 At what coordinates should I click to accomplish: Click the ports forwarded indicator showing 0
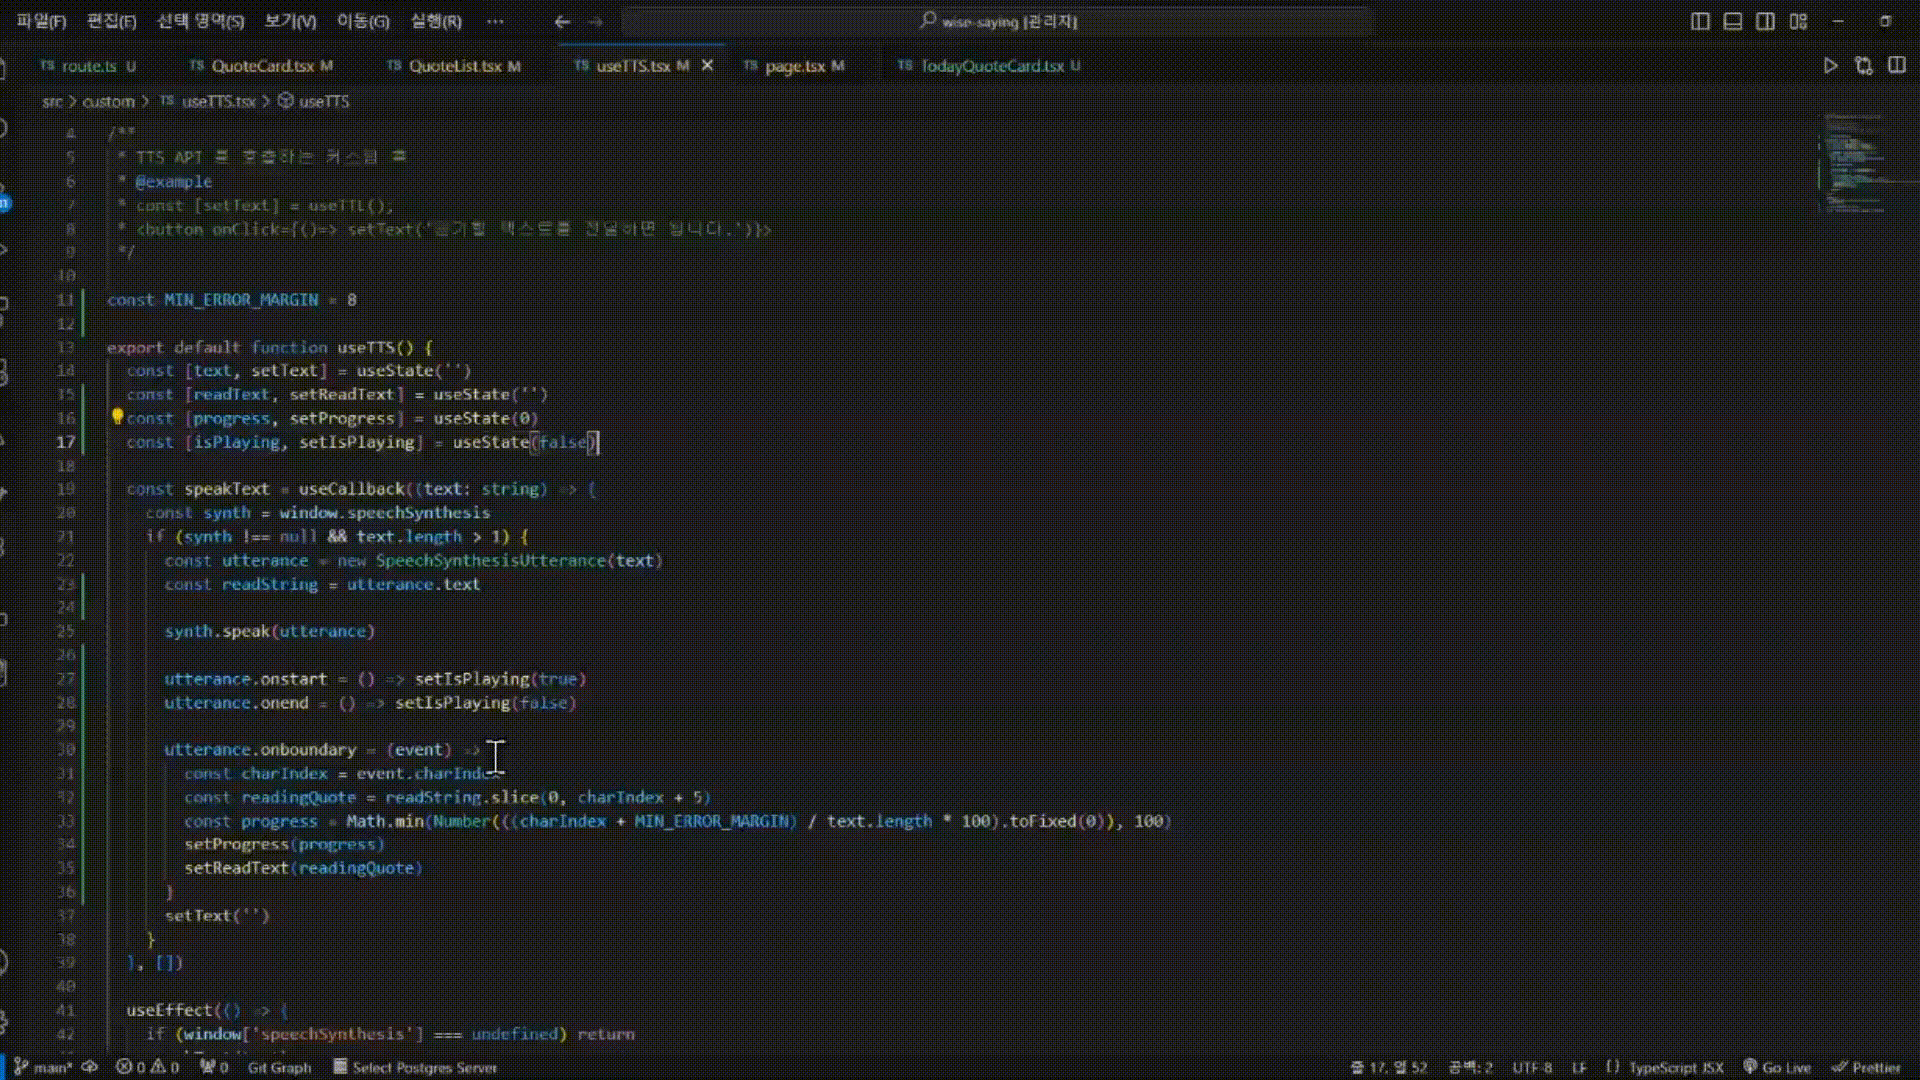click(x=214, y=1067)
